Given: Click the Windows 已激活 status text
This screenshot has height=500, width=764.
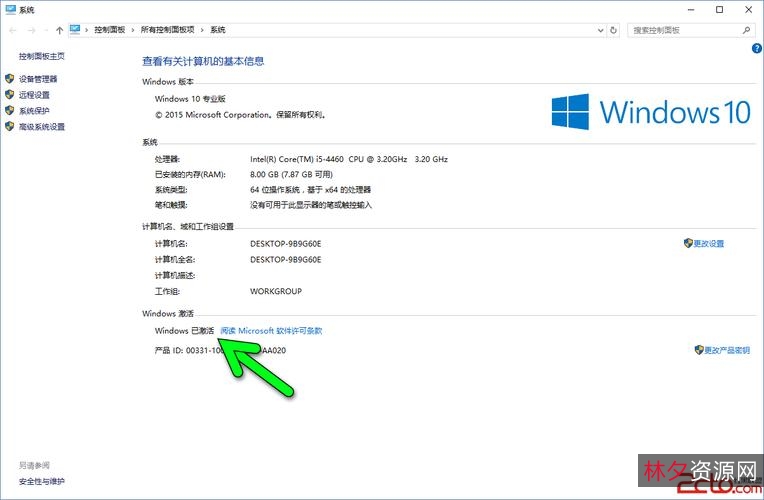Looking at the screenshot, I should [x=184, y=330].
